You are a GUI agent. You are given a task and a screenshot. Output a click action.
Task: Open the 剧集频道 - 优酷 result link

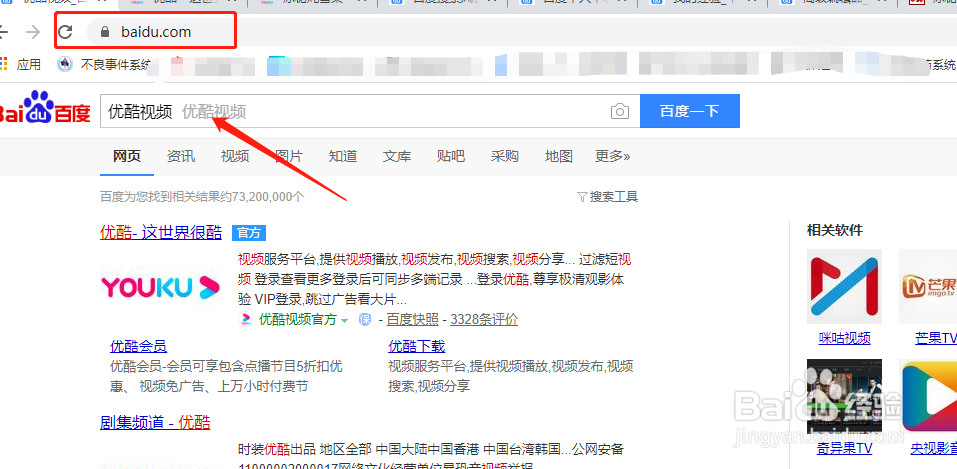155,422
